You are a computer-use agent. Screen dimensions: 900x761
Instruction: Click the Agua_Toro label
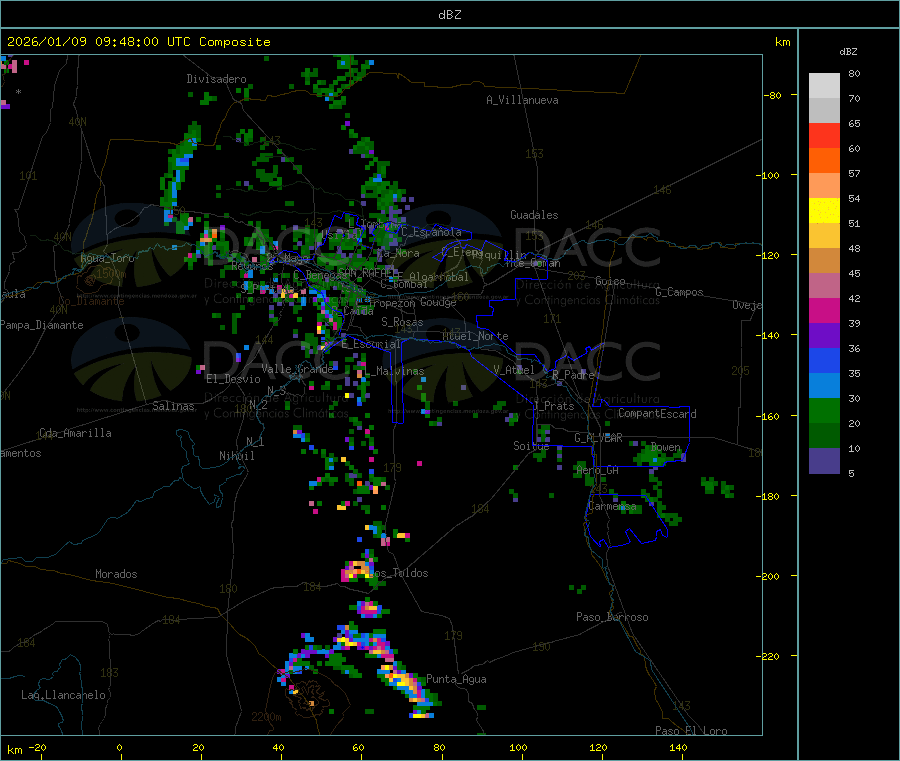point(107,258)
